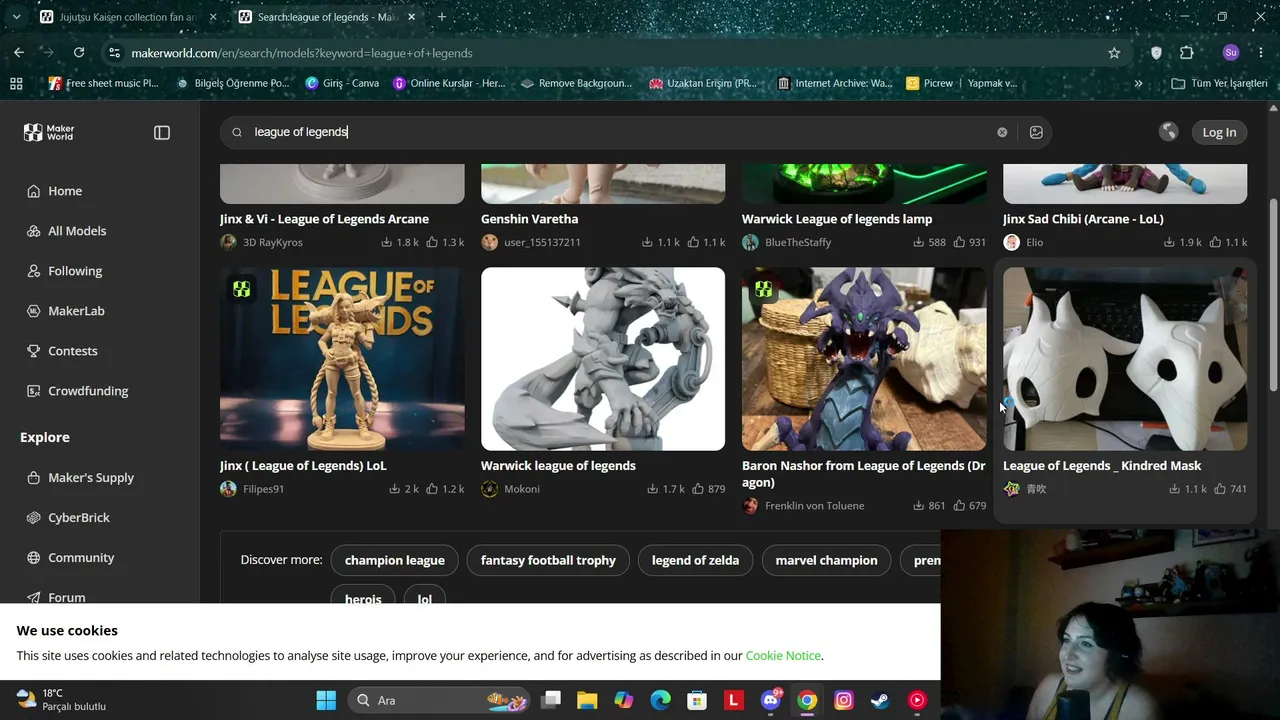Open File Explorer from the taskbar
This screenshot has width=1280, height=720.
(x=587, y=700)
